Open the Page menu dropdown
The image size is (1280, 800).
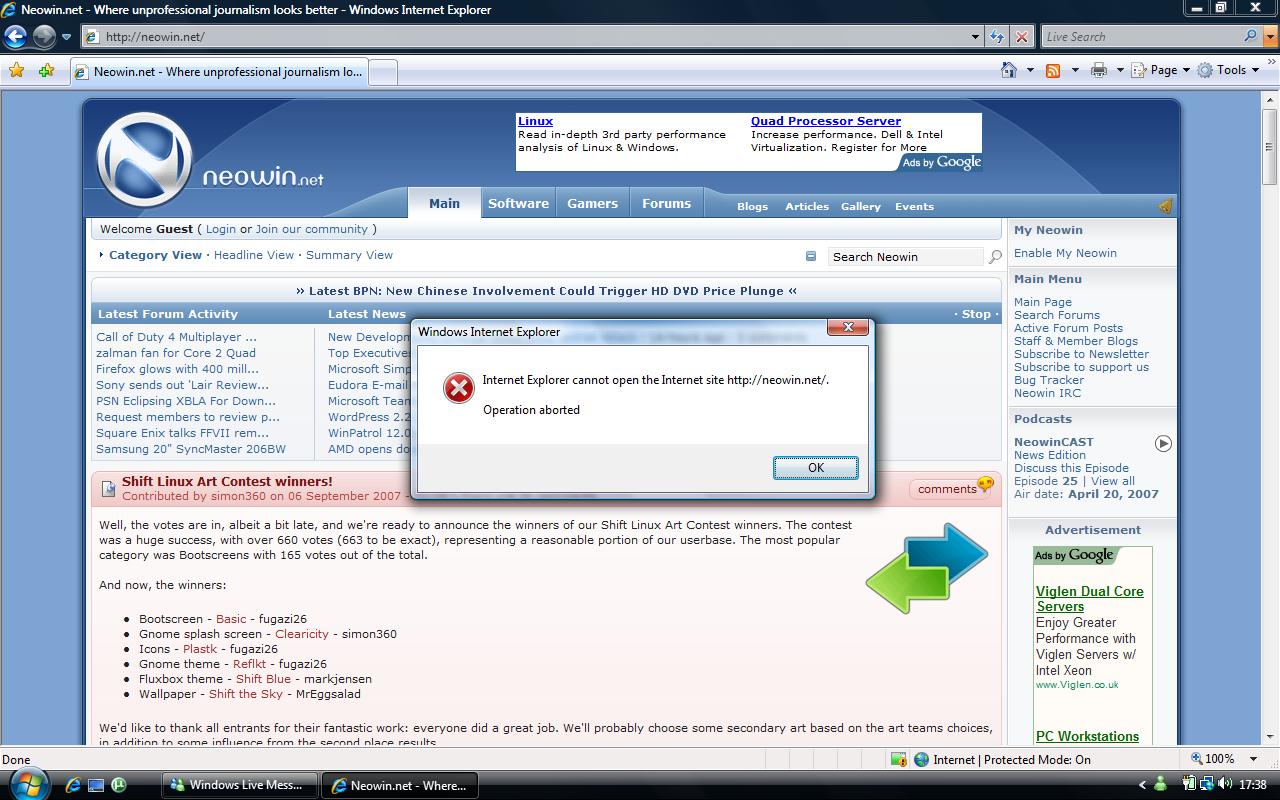coord(1162,70)
